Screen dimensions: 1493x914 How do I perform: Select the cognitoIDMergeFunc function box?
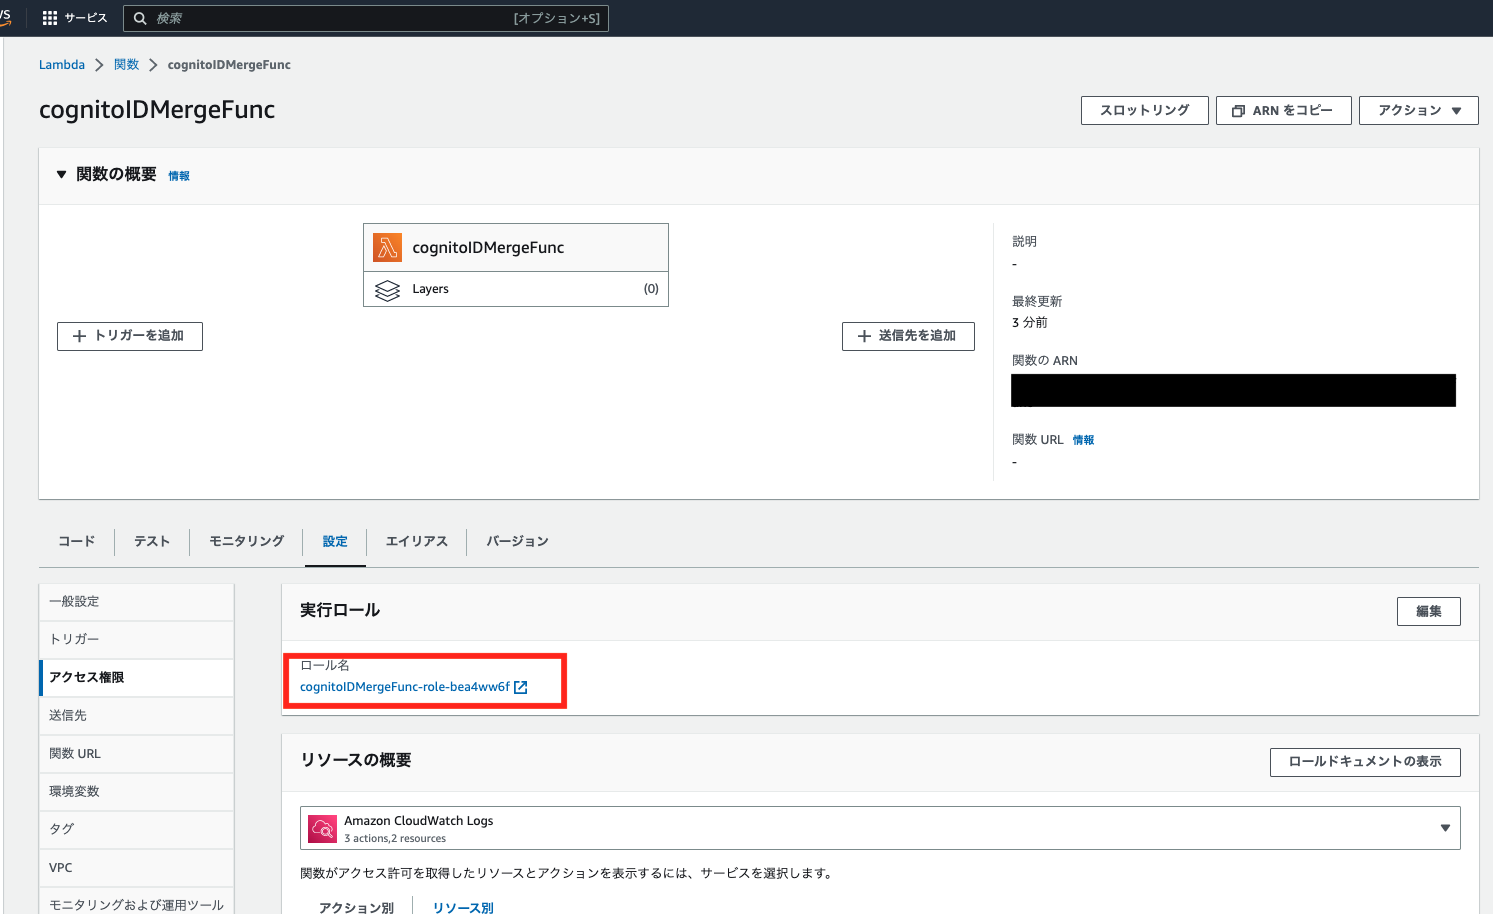(516, 247)
